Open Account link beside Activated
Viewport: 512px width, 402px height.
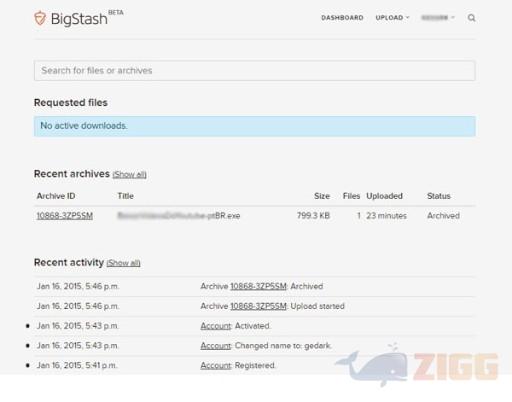[x=216, y=326]
